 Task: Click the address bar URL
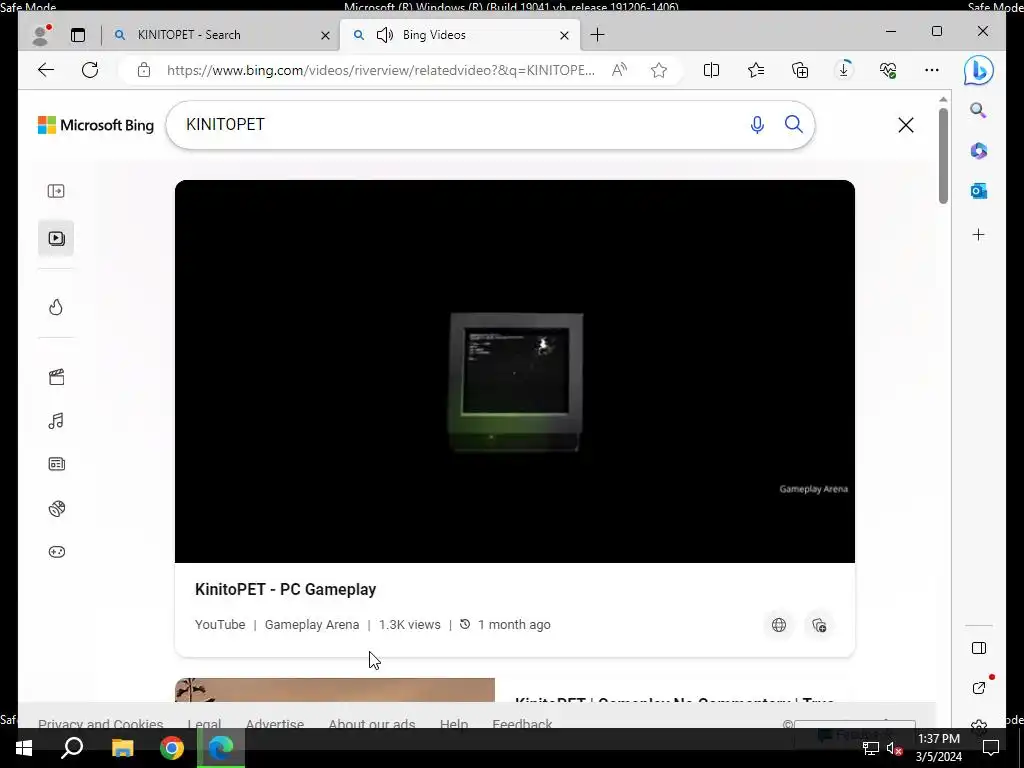tap(381, 70)
